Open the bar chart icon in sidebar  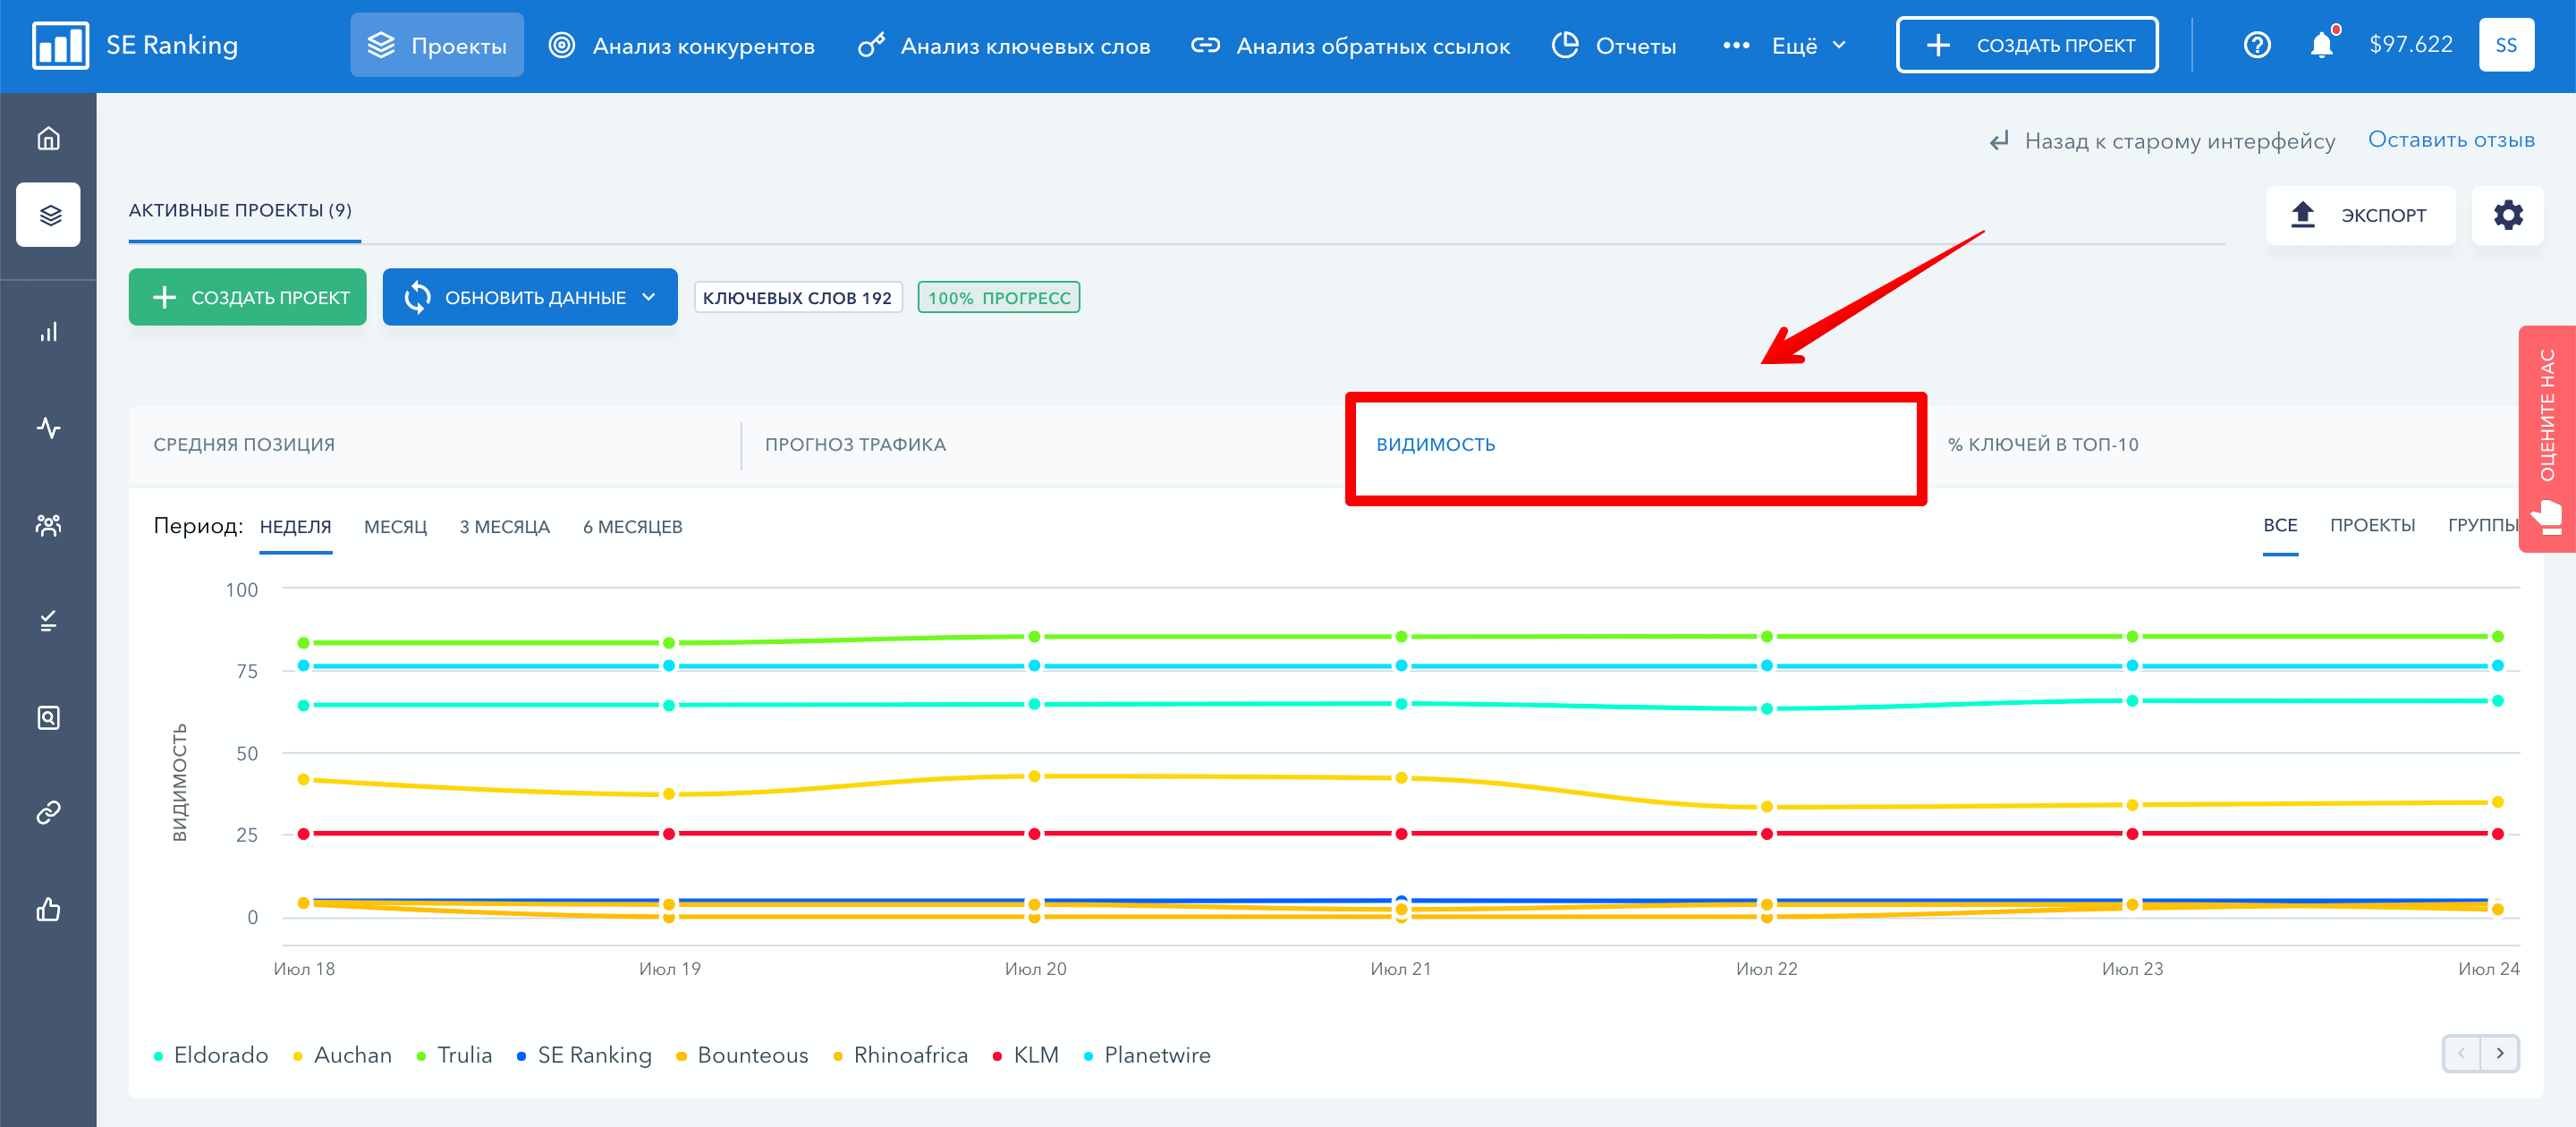tap(48, 331)
